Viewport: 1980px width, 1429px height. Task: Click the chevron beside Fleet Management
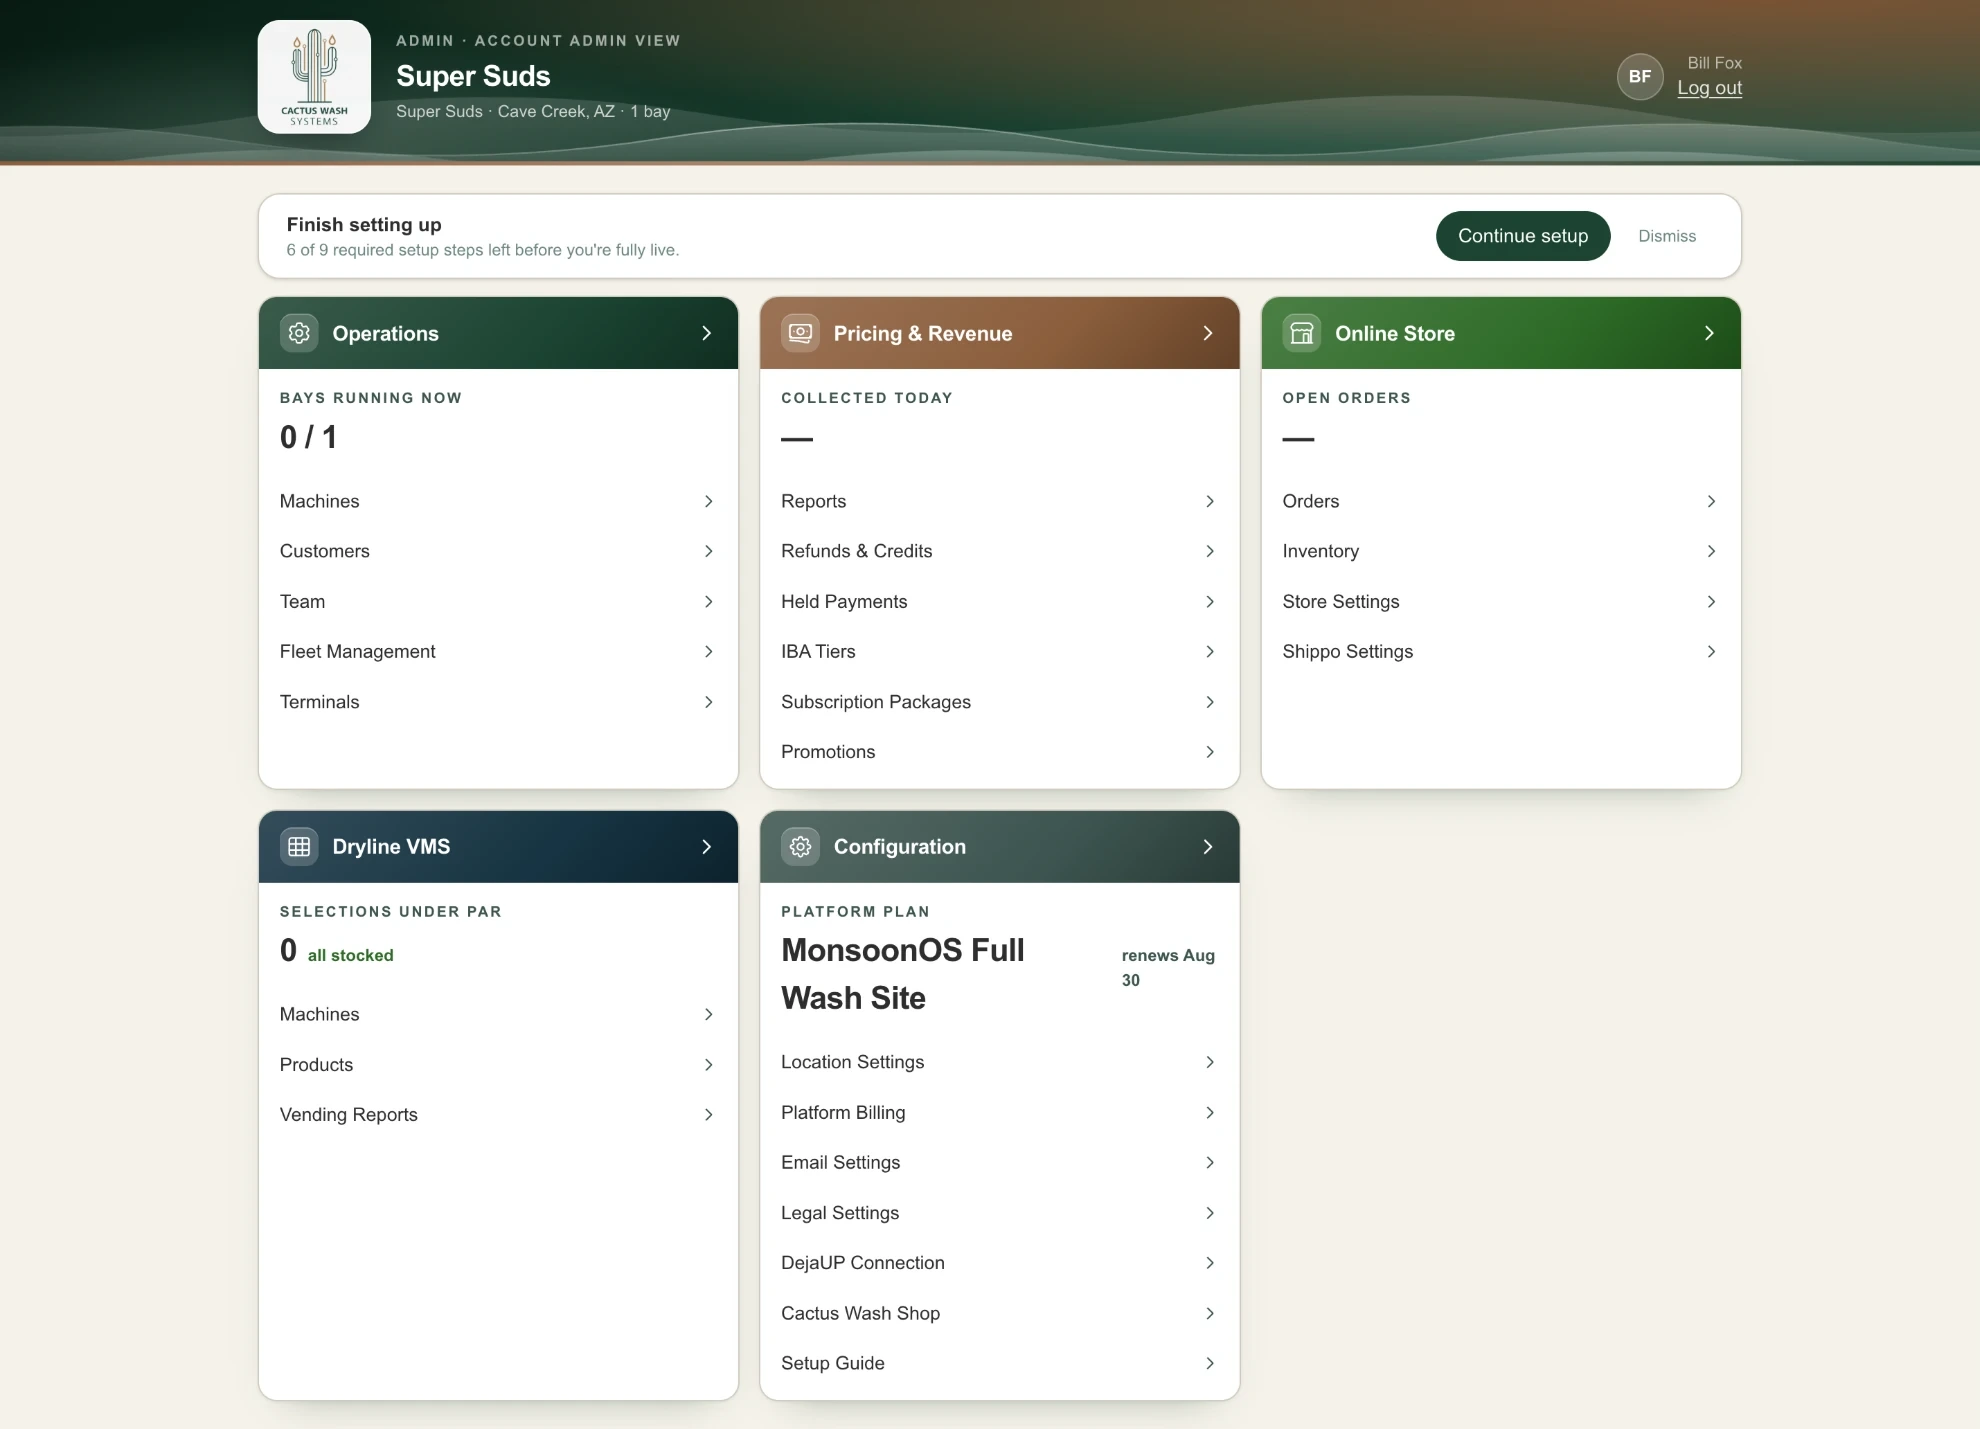(x=709, y=652)
